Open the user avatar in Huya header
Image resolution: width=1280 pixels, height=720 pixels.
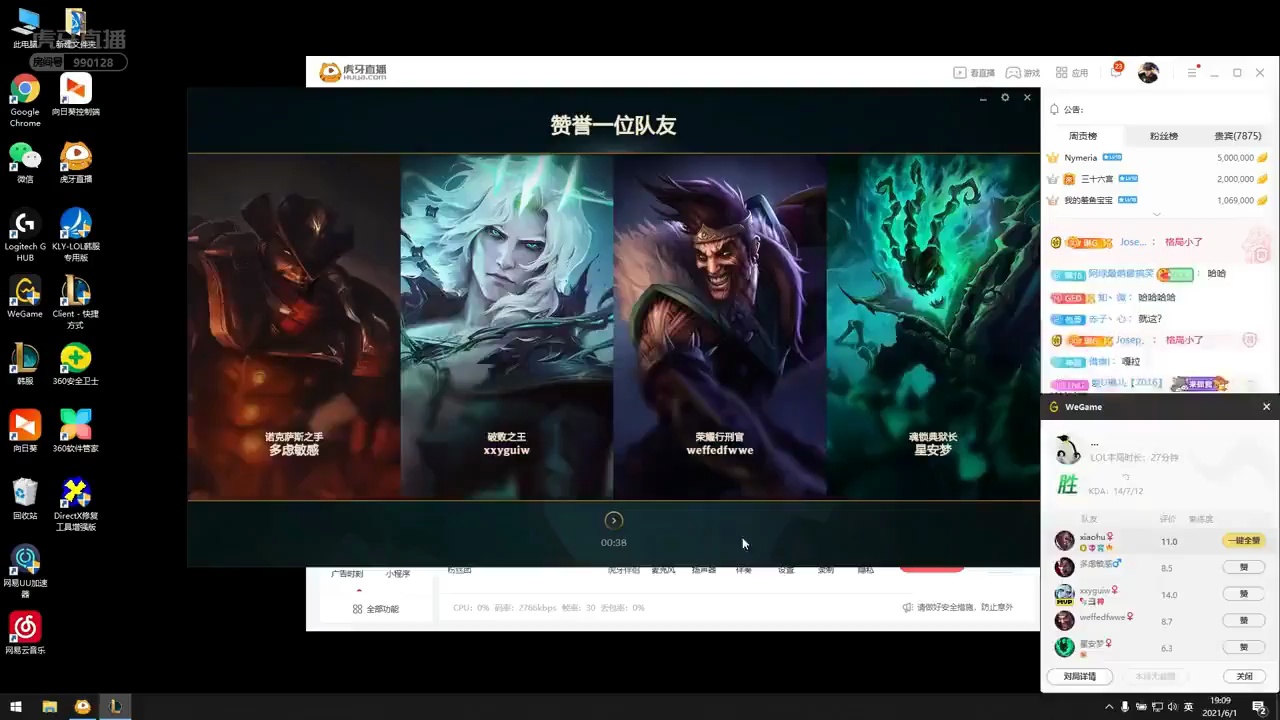pyautogui.click(x=1148, y=73)
